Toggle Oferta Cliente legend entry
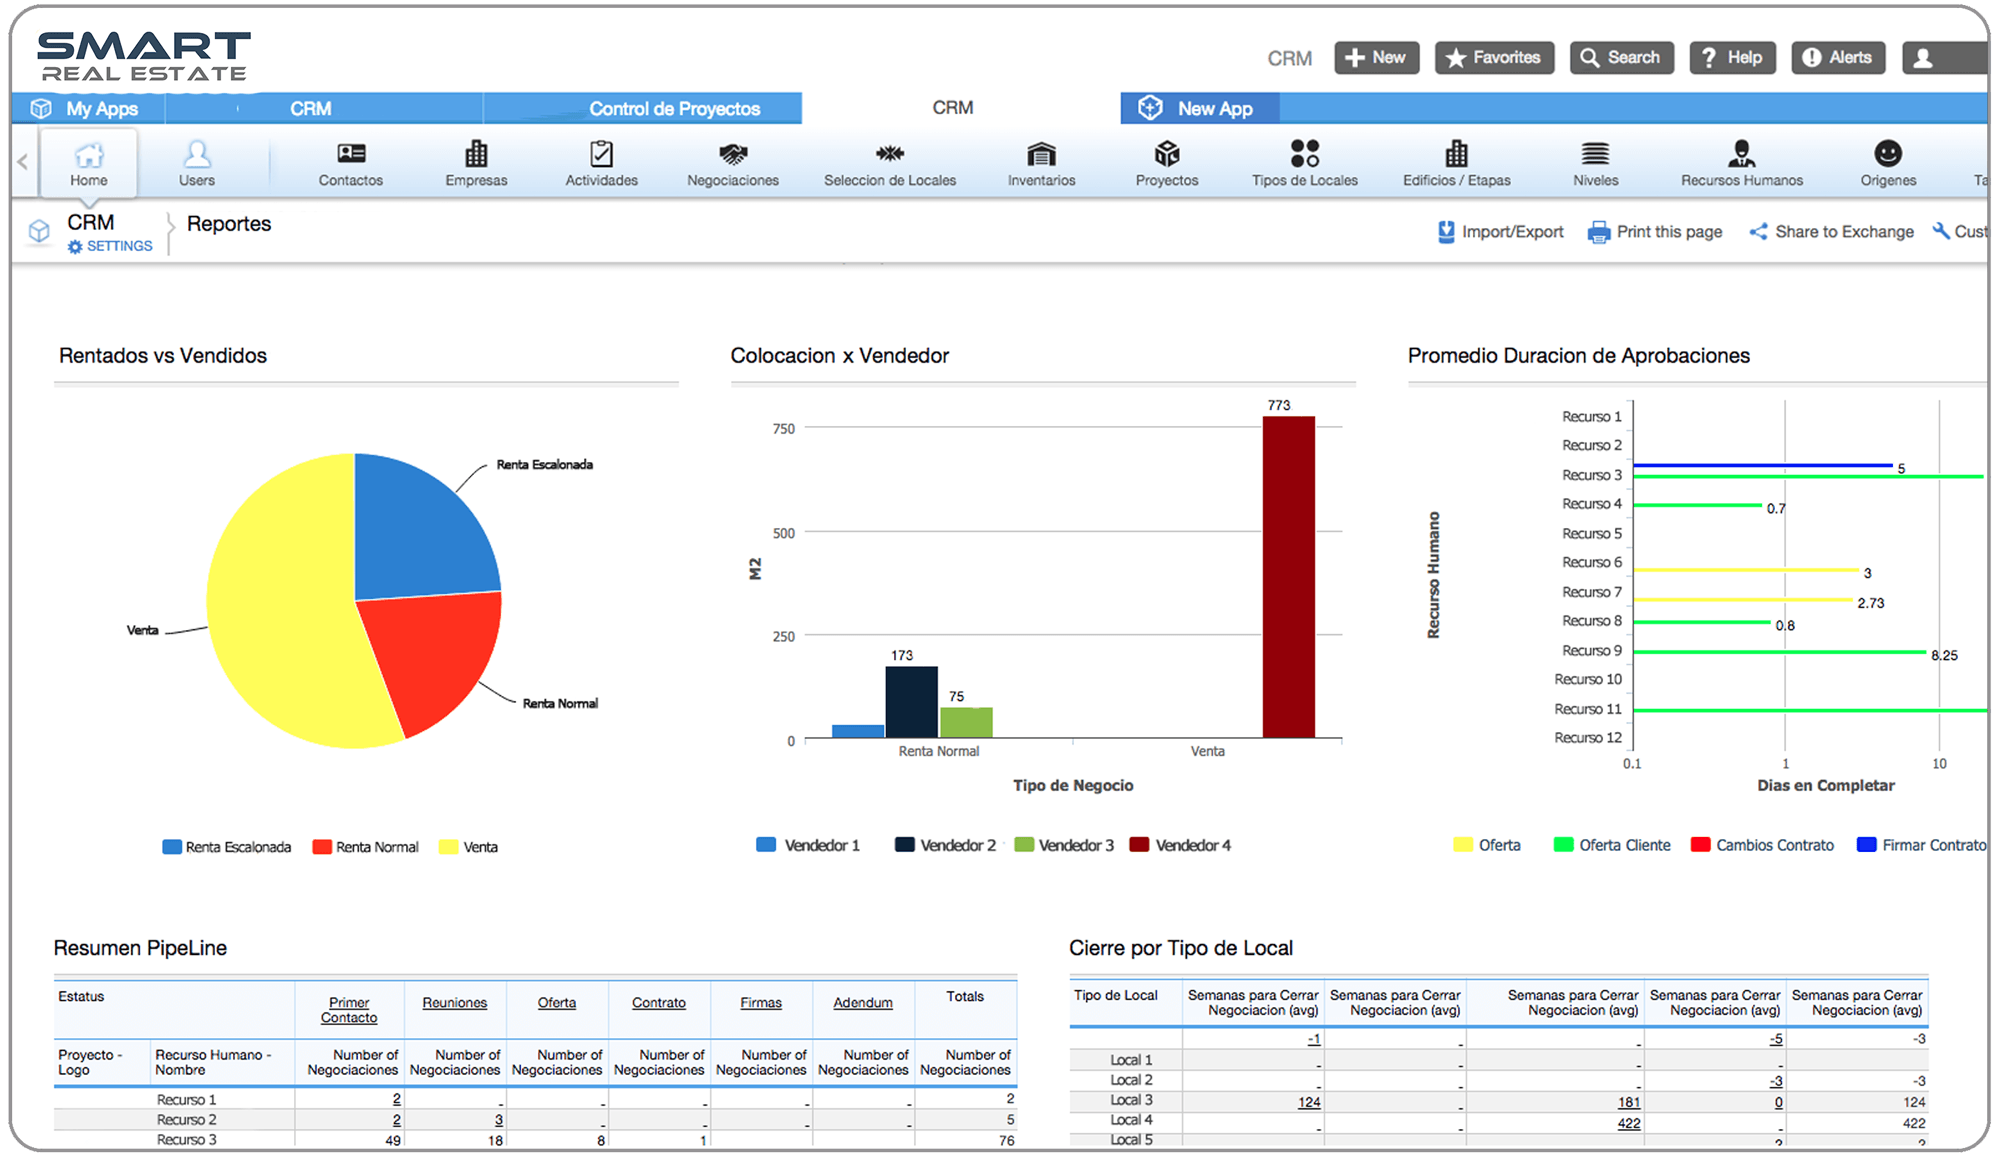2000x1158 pixels. [x=1612, y=845]
